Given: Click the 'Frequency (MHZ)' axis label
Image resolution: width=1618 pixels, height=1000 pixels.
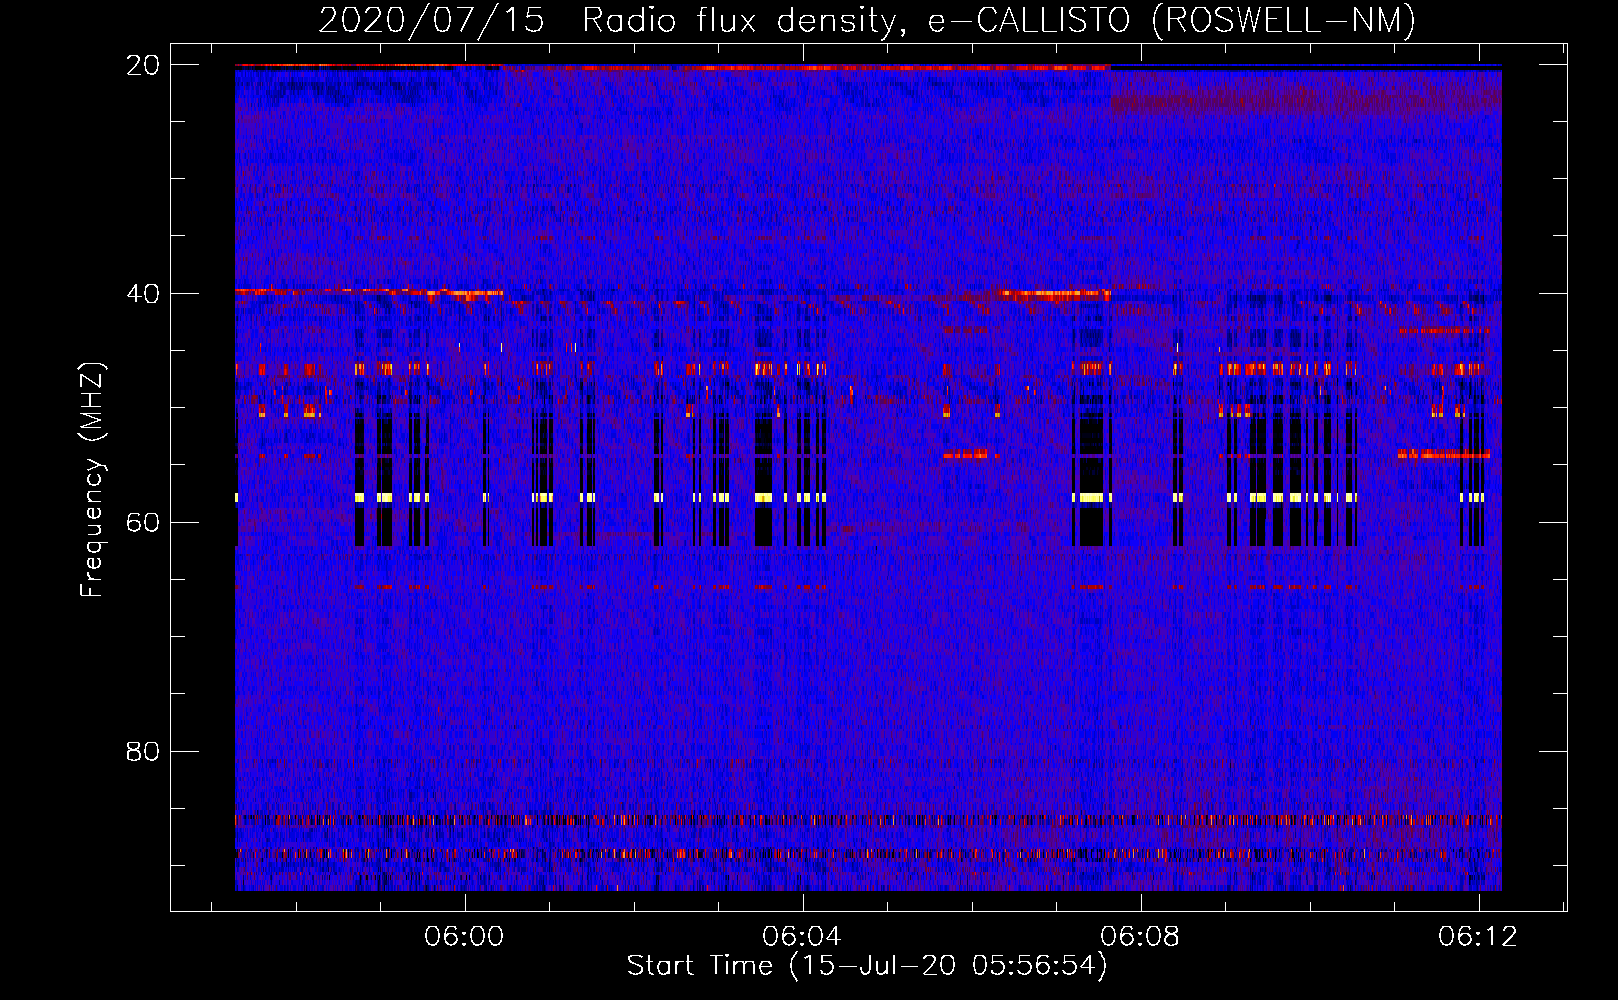Looking at the screenshot, I should click(92, 480).
